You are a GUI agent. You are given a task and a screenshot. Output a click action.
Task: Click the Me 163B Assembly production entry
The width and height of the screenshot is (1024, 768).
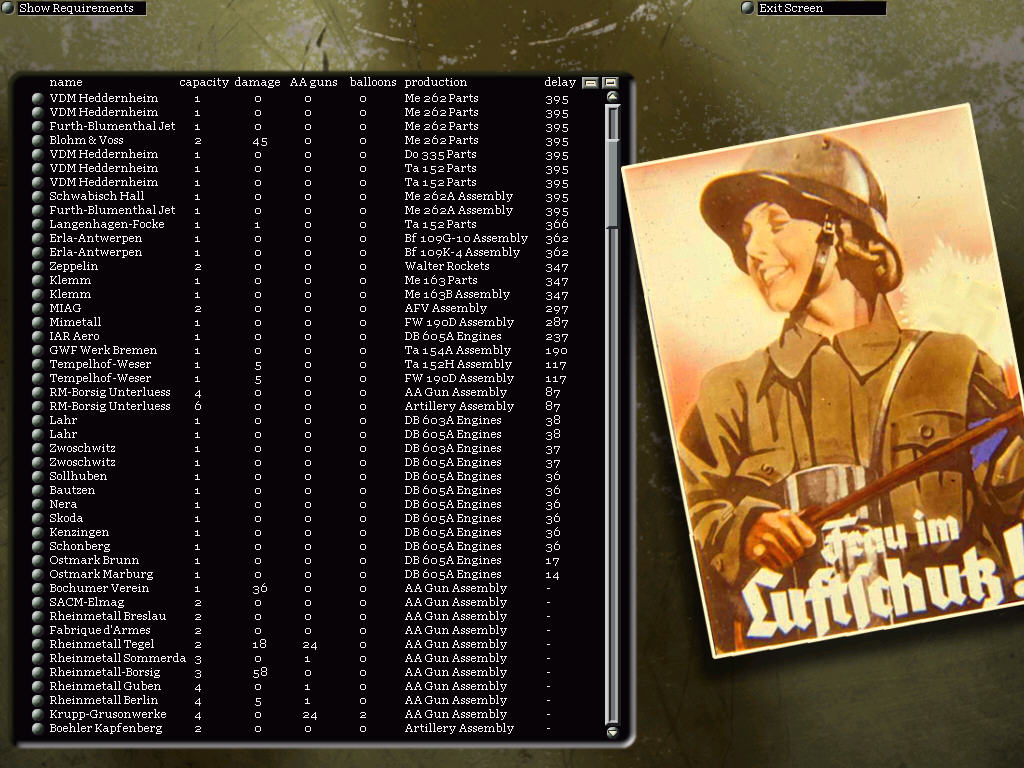[457, 294]
